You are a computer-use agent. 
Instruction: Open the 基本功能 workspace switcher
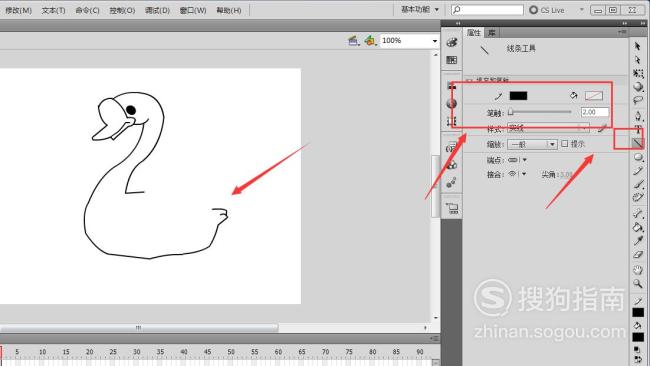click(420, 9)
